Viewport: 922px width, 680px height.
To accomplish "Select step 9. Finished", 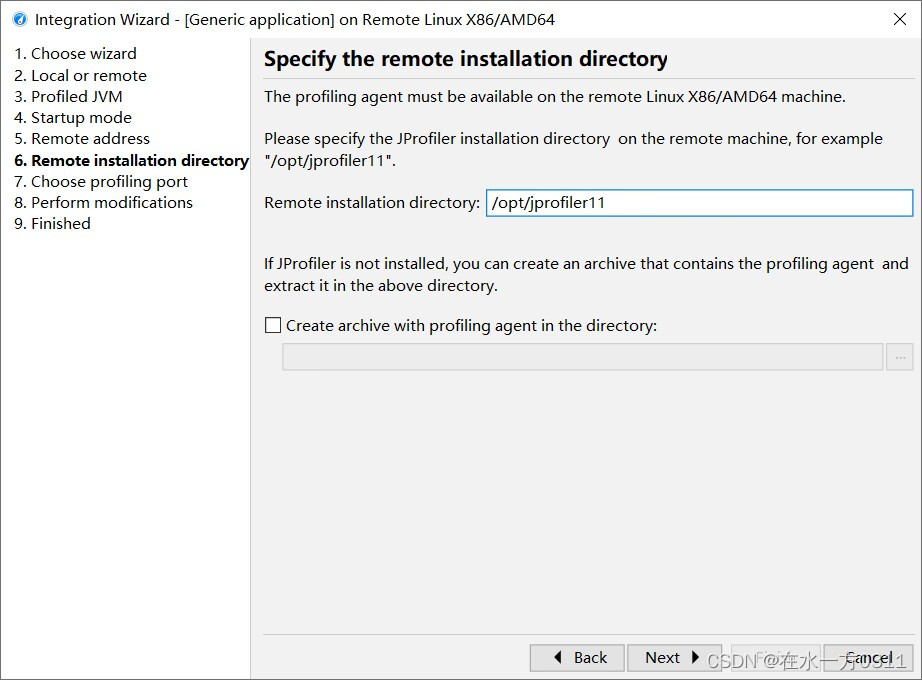I will point(52,224).
